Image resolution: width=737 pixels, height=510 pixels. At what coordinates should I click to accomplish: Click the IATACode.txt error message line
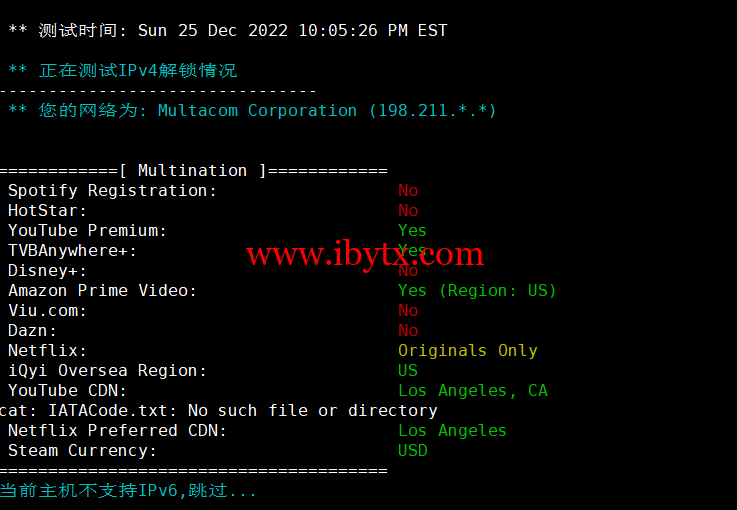pos(219,411)
